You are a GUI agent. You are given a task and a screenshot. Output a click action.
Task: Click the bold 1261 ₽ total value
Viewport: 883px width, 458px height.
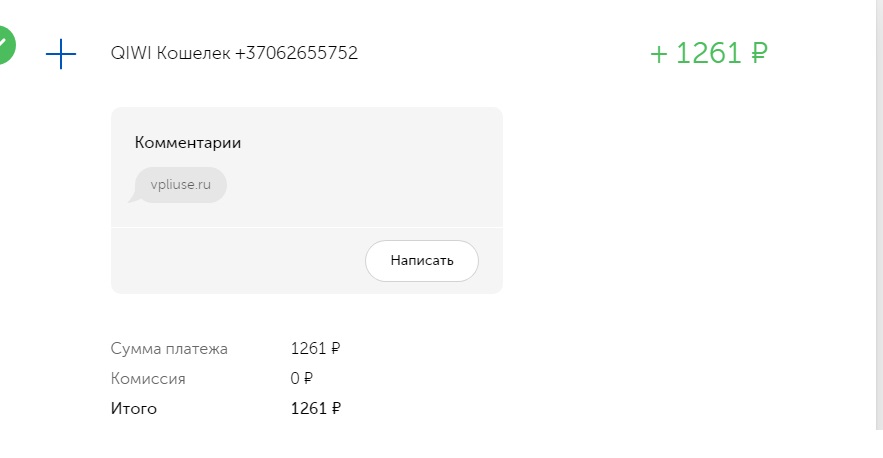coord(315,408)
